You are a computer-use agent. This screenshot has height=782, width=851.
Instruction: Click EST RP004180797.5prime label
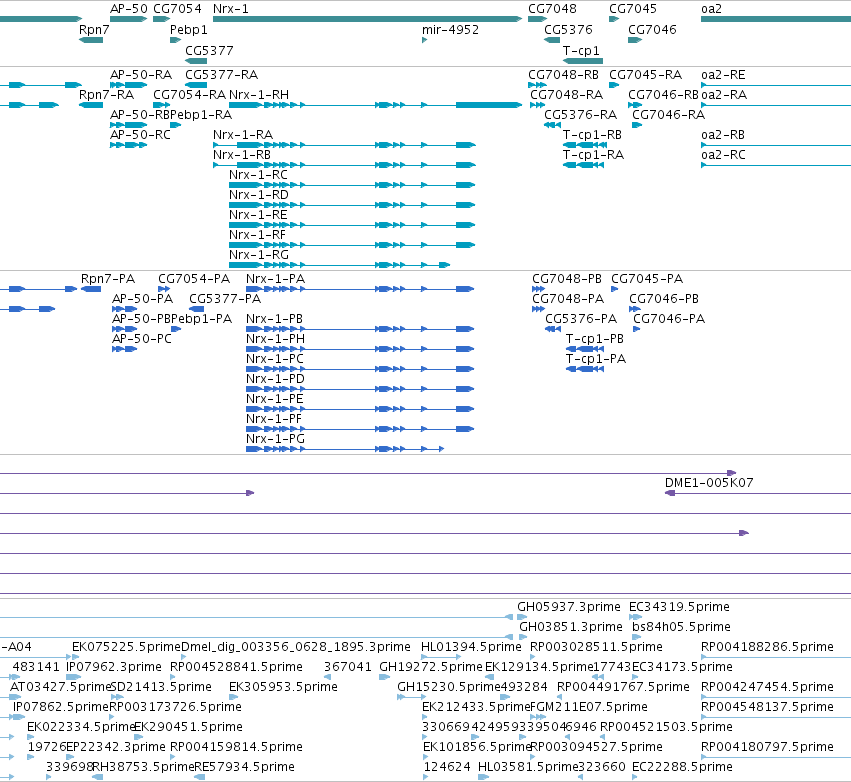(767, 747)
